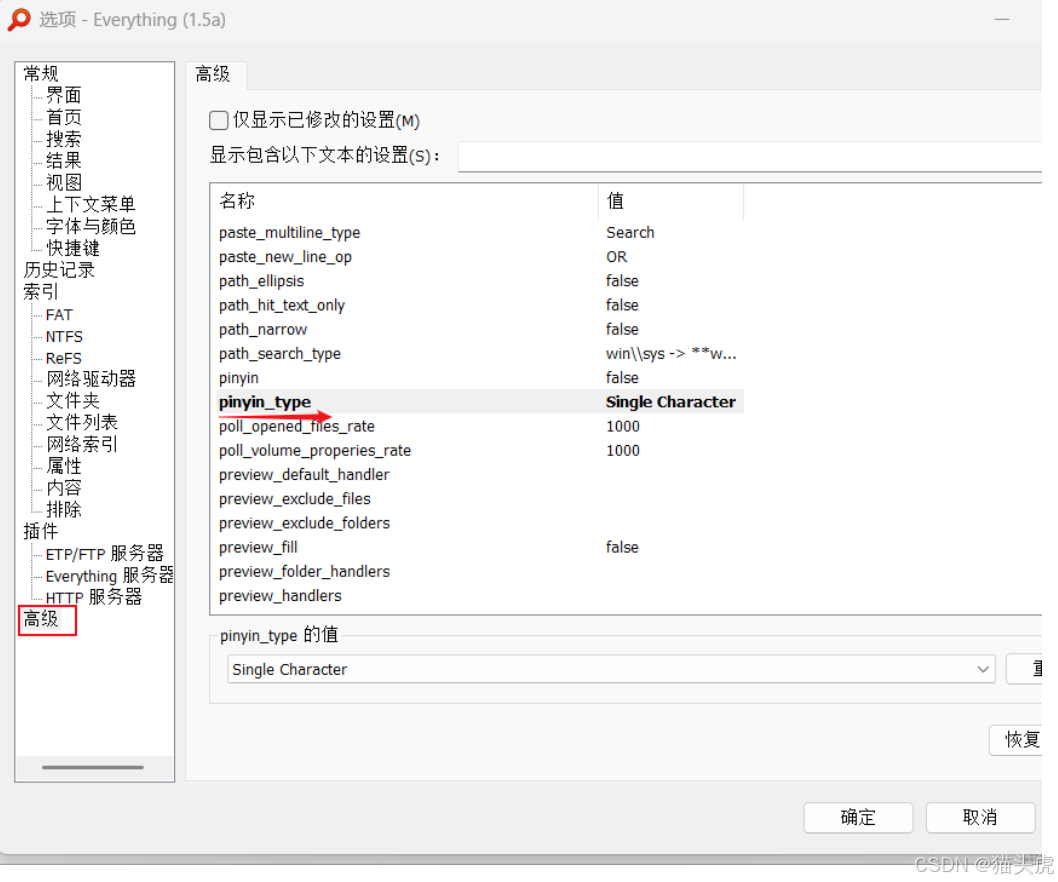
Task: Select the path_search_type setting row
Action: (480, 354)
